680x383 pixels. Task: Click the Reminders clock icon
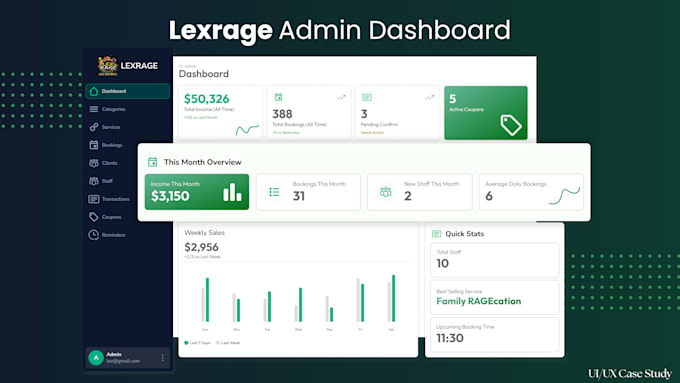click(x=94, y=235)
